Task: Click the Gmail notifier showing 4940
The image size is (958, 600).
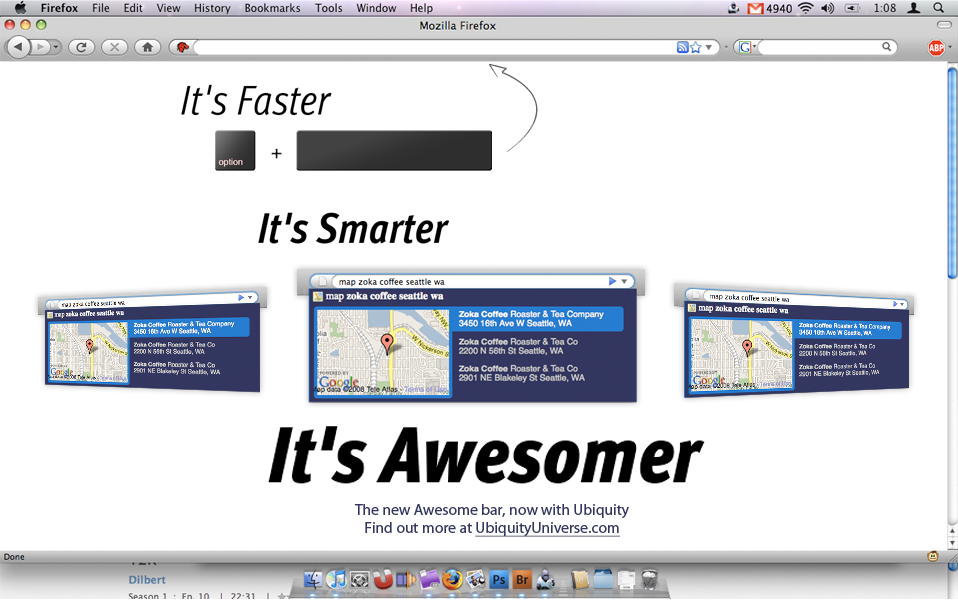Action: [770, 8]
